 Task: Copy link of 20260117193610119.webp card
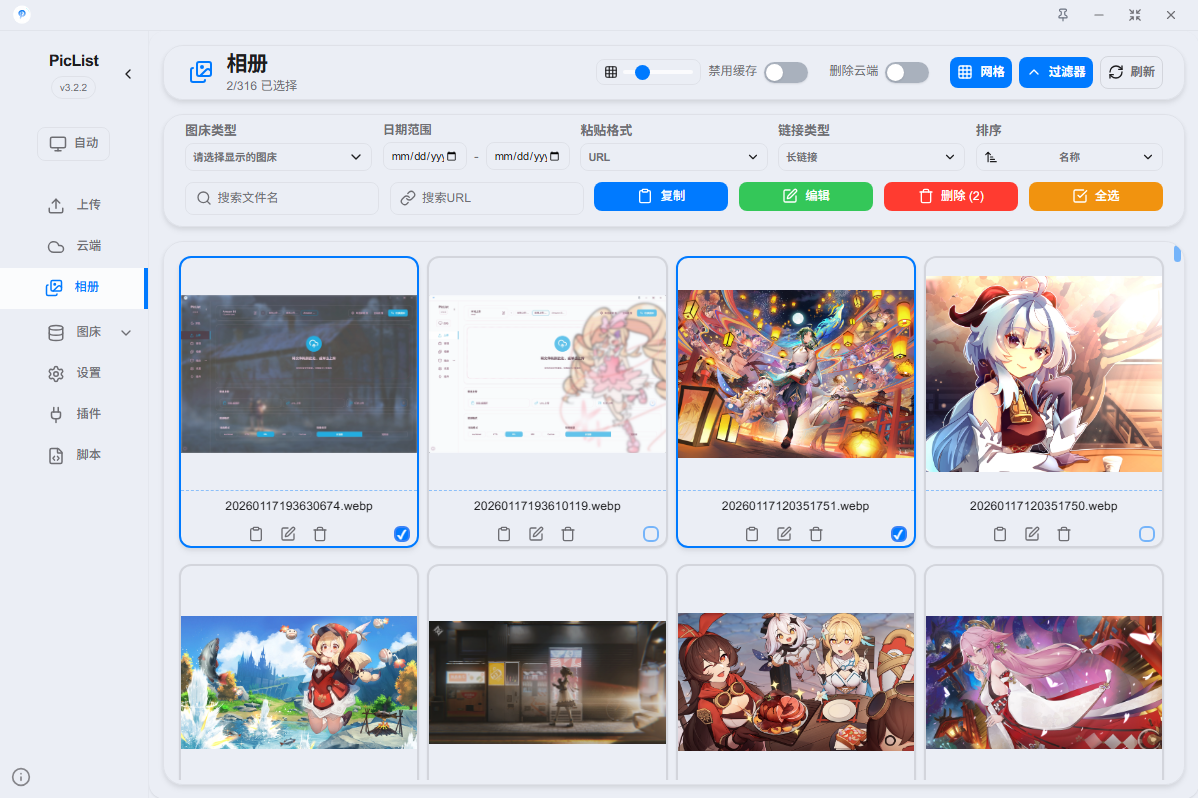pyautogui.click(x=504, y=534)
